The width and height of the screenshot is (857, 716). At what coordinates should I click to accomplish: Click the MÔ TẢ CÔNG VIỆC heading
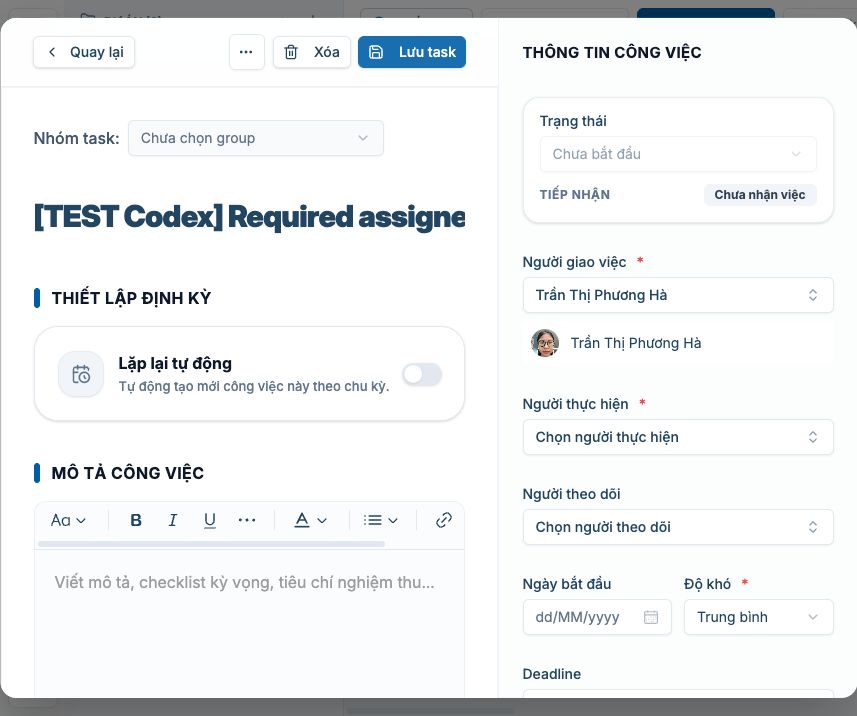(127, 473)
